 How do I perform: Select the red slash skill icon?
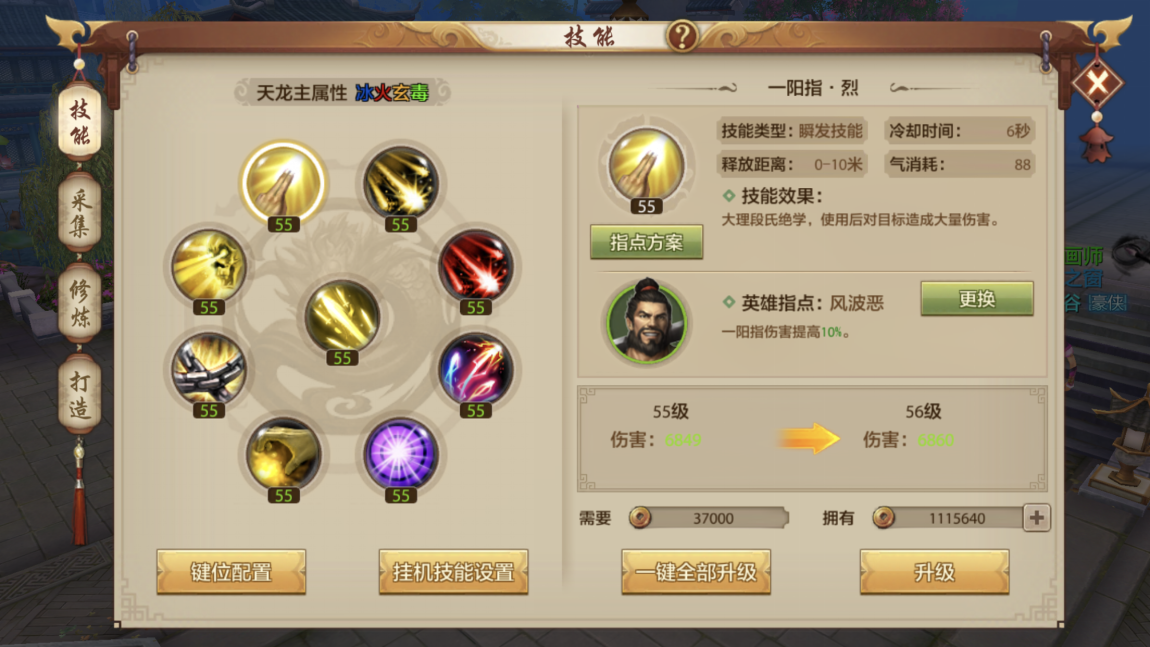point(476,266)
